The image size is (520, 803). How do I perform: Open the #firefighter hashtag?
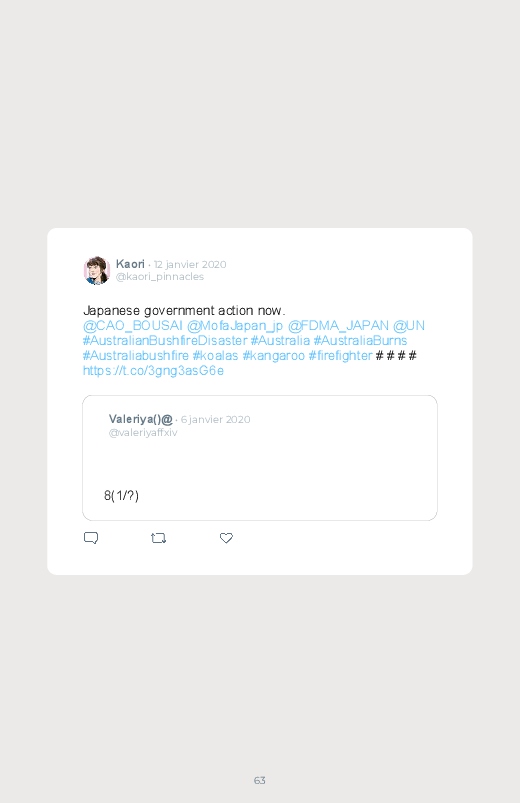(340, 355)
